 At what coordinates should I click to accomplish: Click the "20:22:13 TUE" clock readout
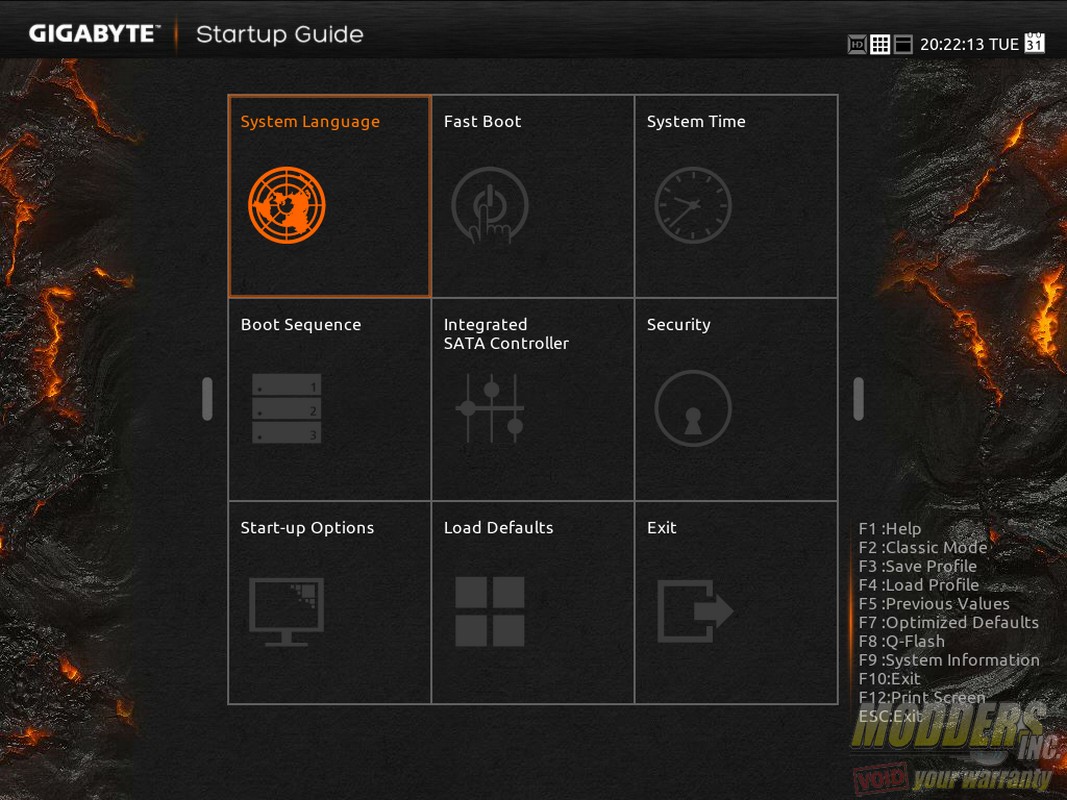(x=970, y=45)
